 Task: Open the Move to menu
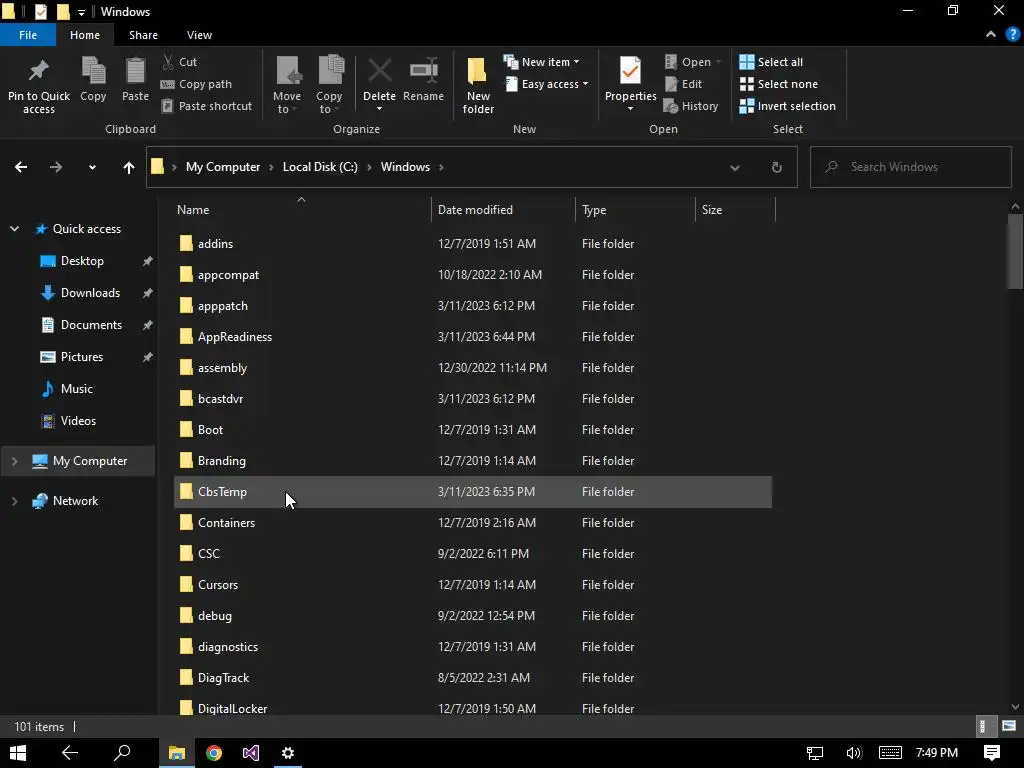(x=287, y=85)
